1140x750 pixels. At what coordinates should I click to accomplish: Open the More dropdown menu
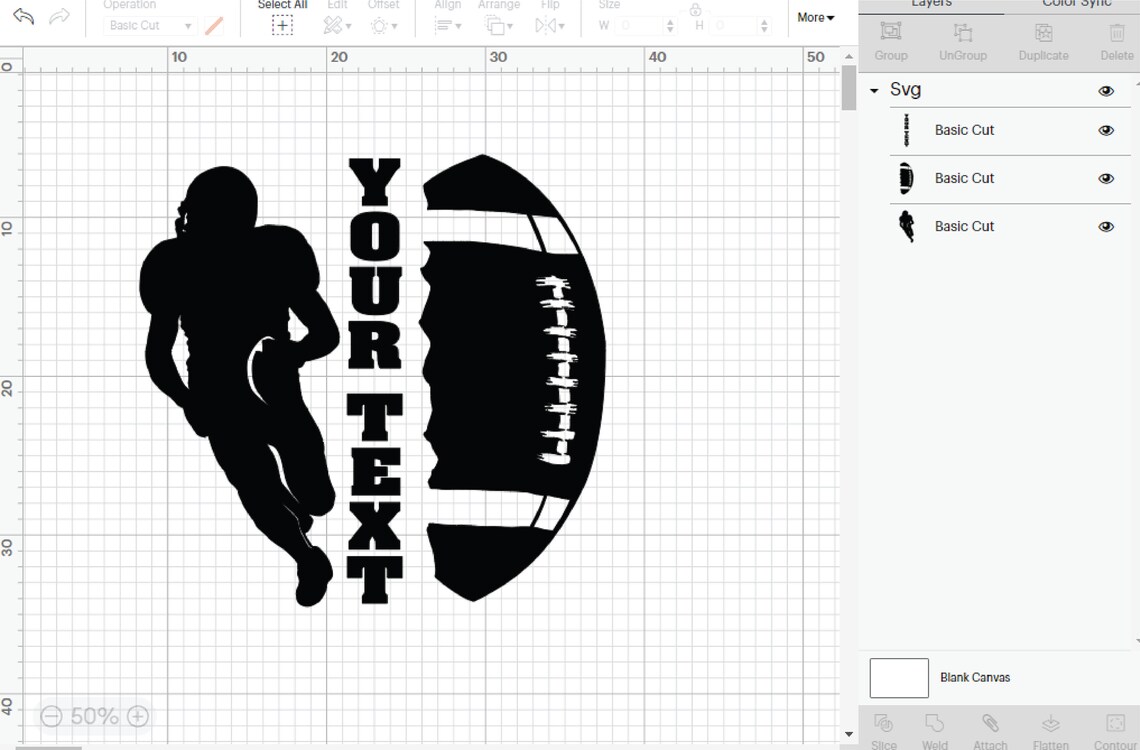click(x=815, y=17)
